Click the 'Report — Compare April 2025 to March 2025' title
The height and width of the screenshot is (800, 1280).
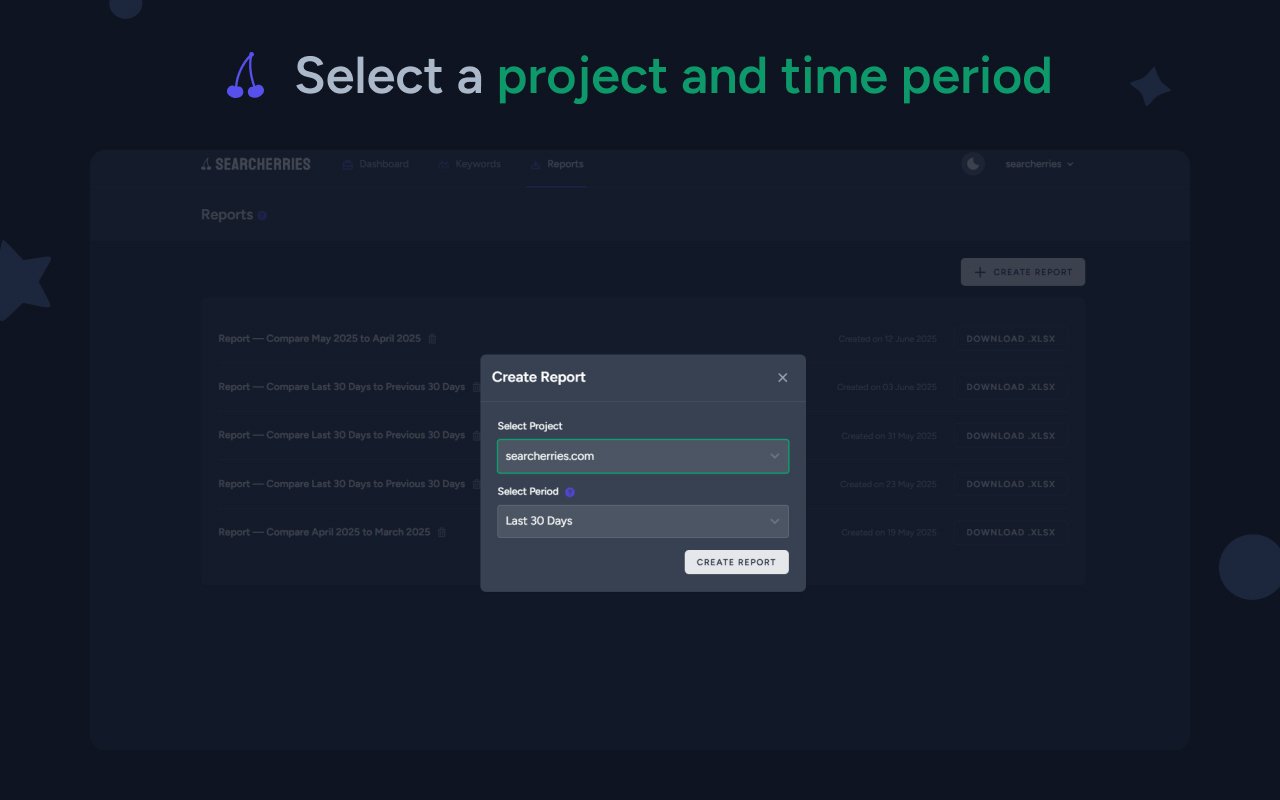(324, 532)
